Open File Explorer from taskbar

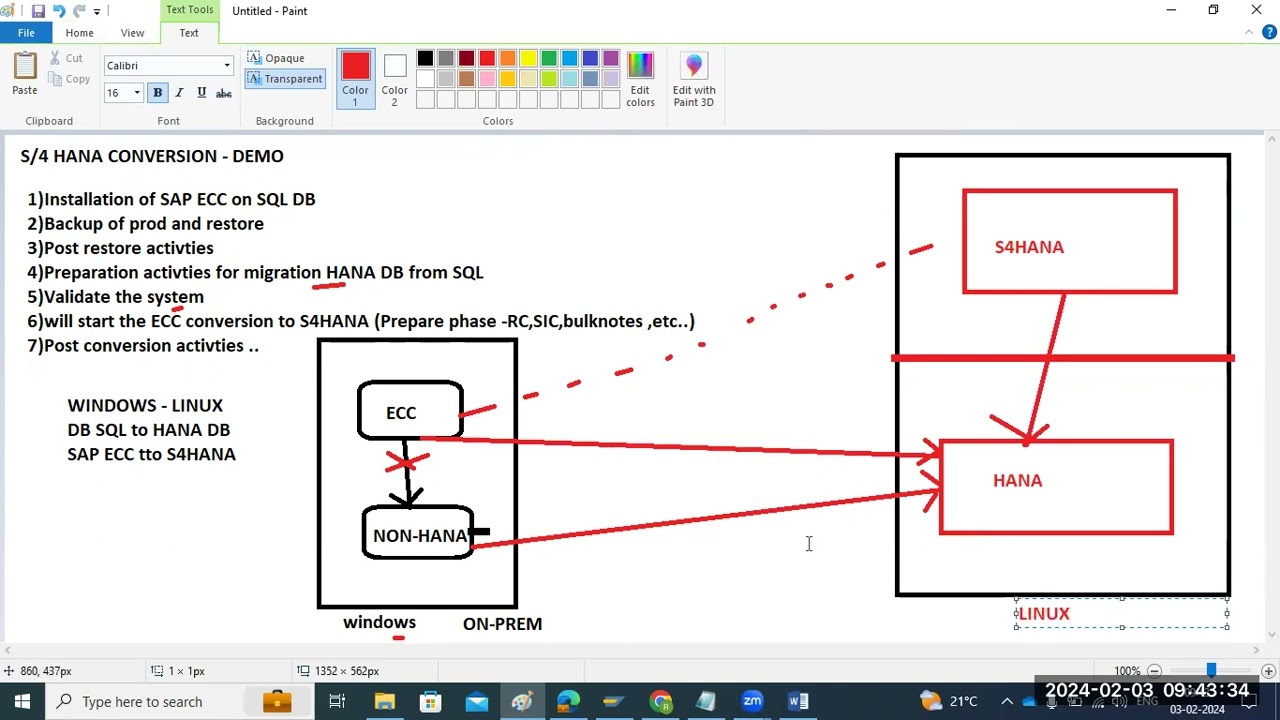tap(384, 701)
